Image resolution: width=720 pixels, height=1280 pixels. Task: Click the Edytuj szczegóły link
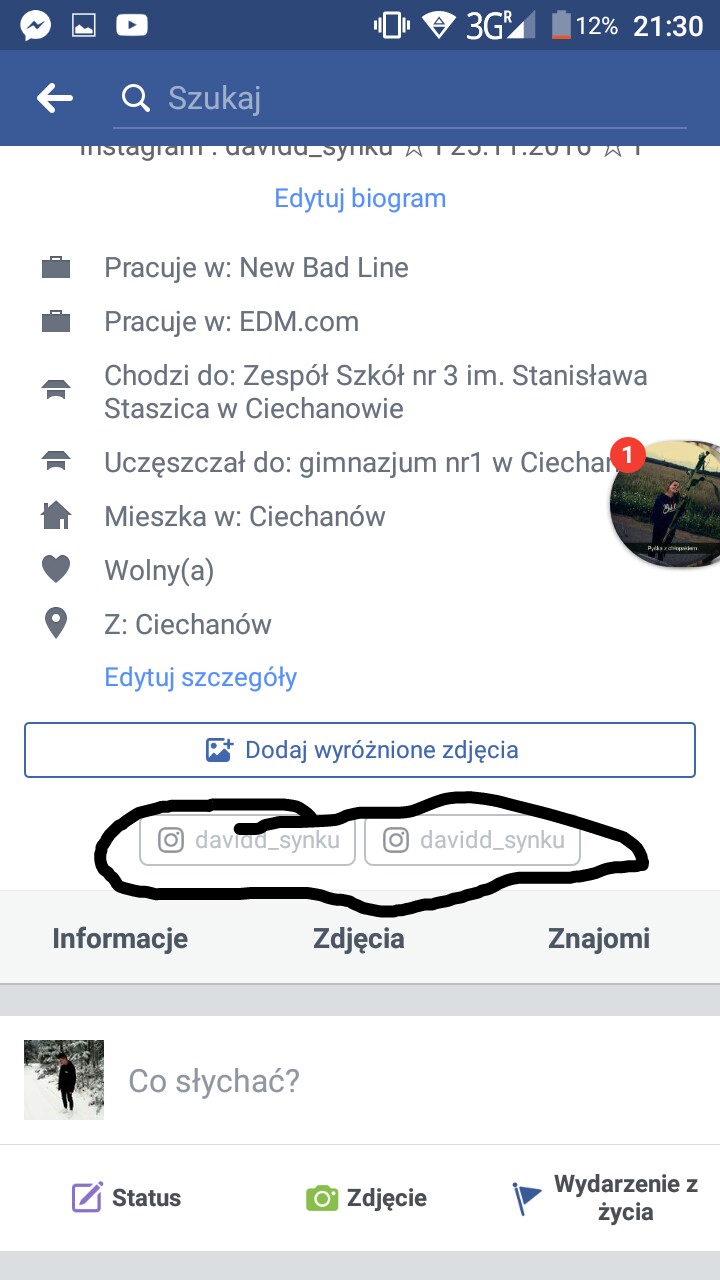pos(201,677)
